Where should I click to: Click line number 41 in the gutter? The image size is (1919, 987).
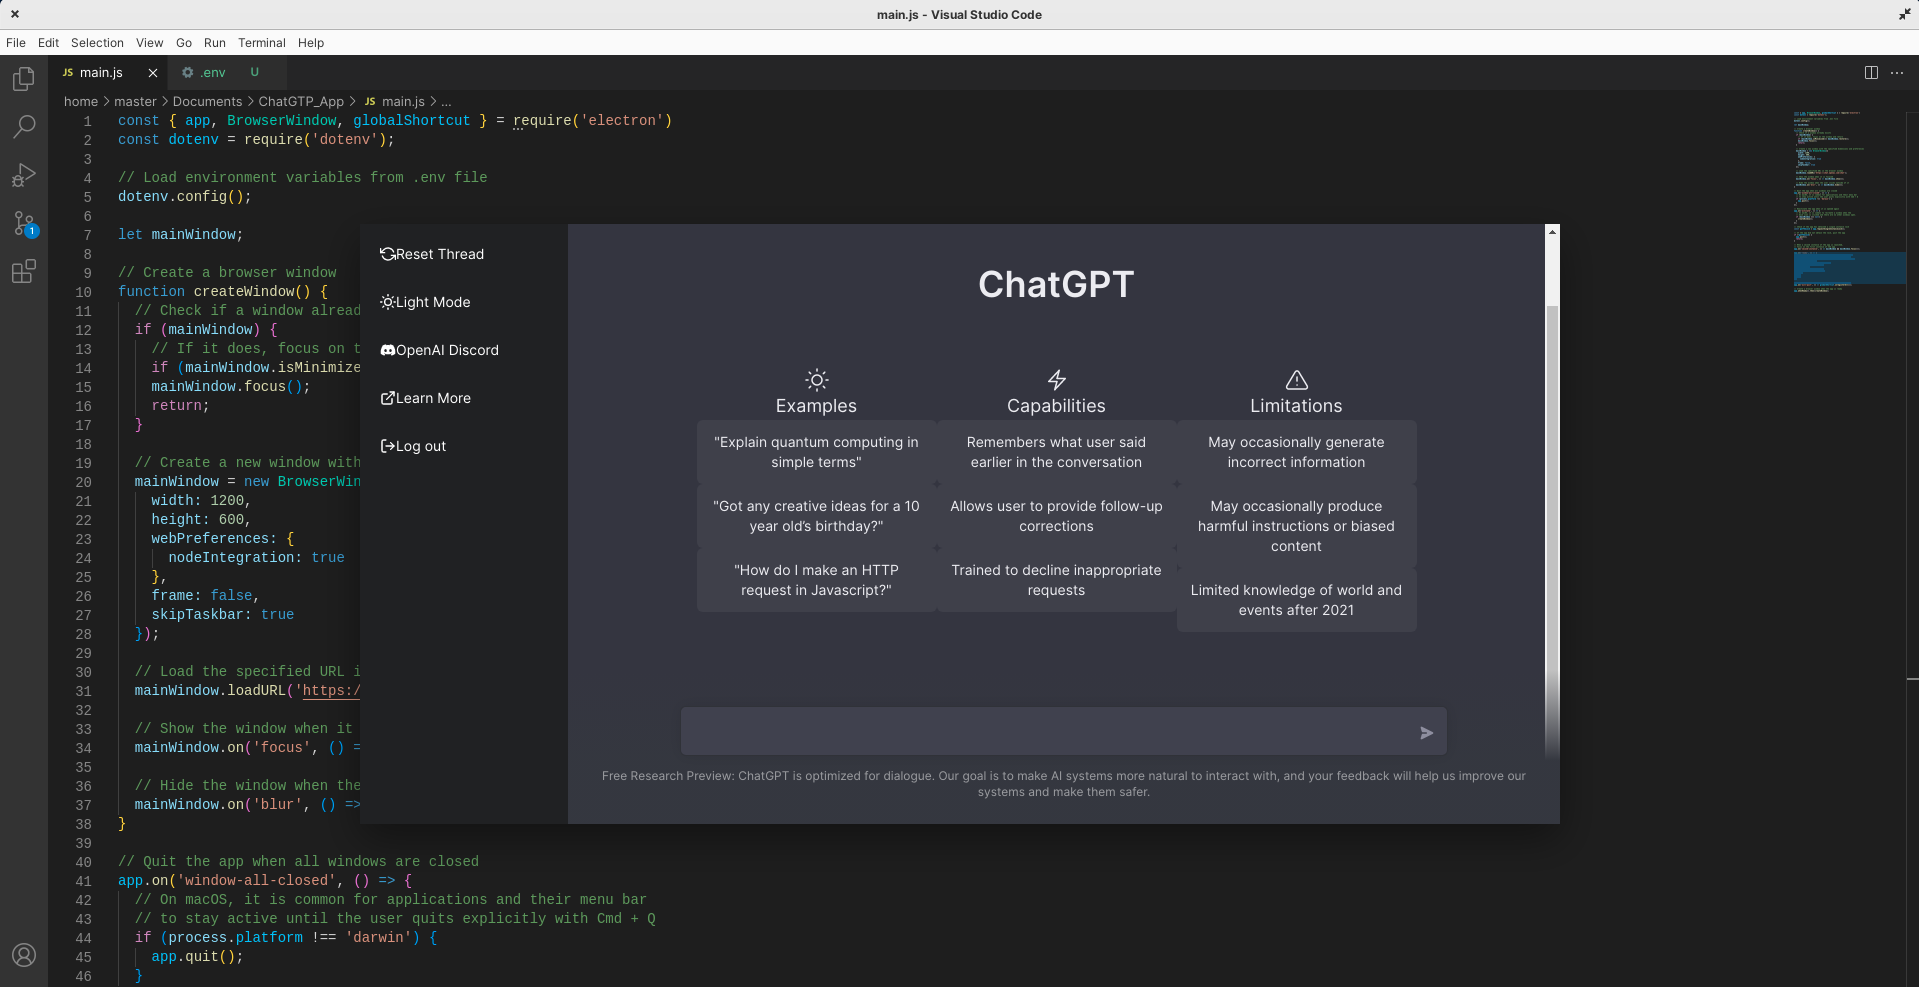click(83, 881)
